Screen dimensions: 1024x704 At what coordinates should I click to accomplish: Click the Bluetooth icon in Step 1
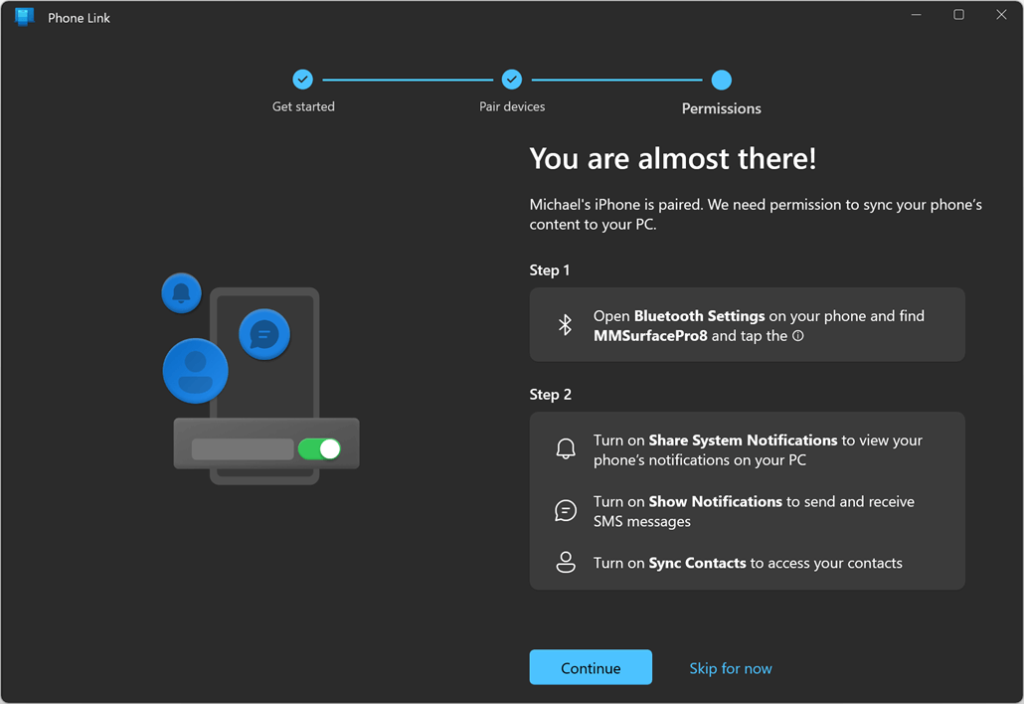coord(565,325)
